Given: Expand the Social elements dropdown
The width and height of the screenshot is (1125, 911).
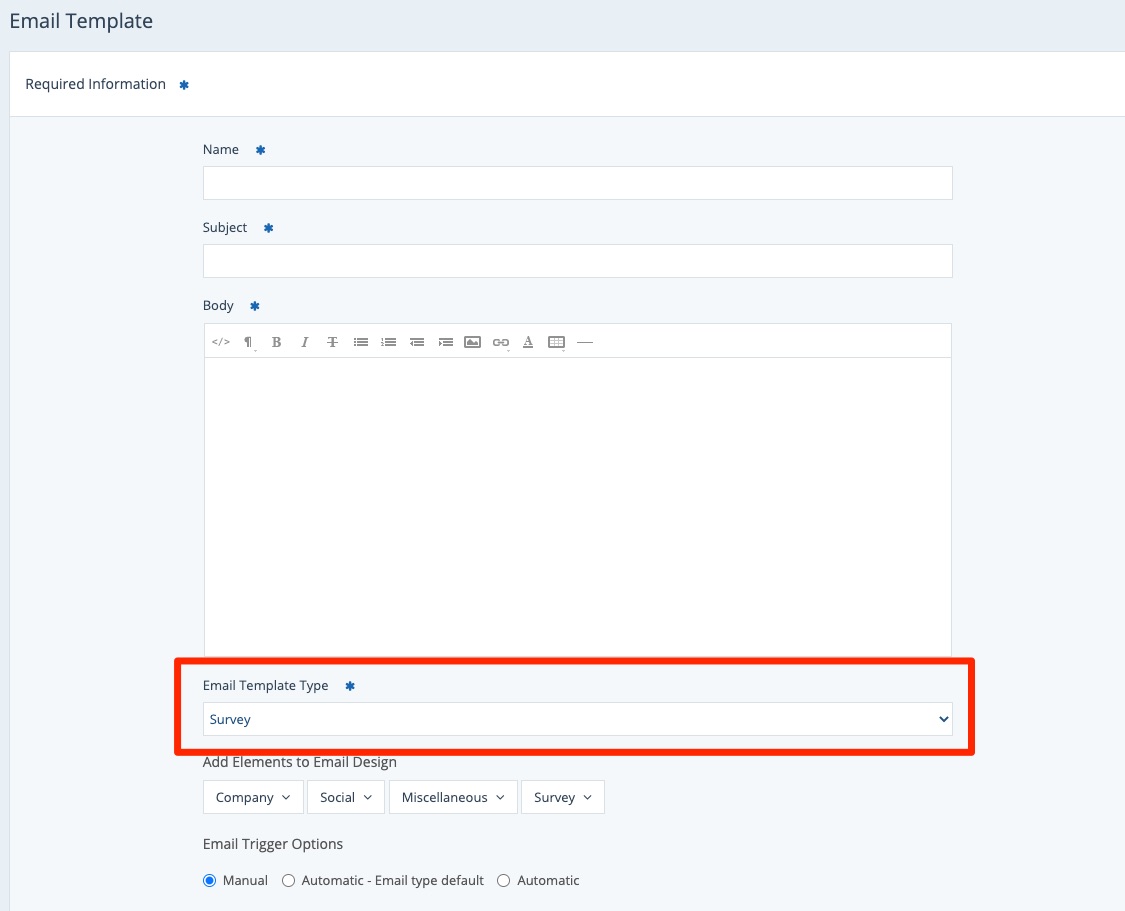Looking at the screenshot, I should tap(346, 797).
